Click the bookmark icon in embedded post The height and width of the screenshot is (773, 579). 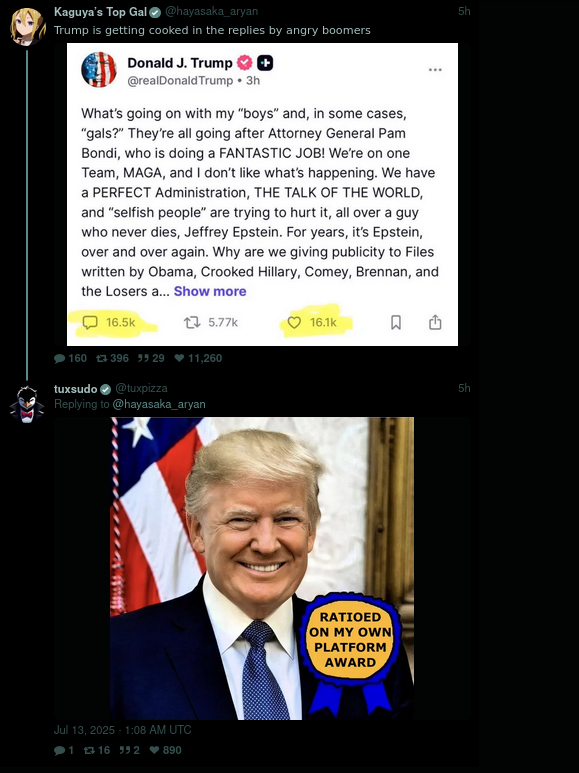tap(396, 322)
